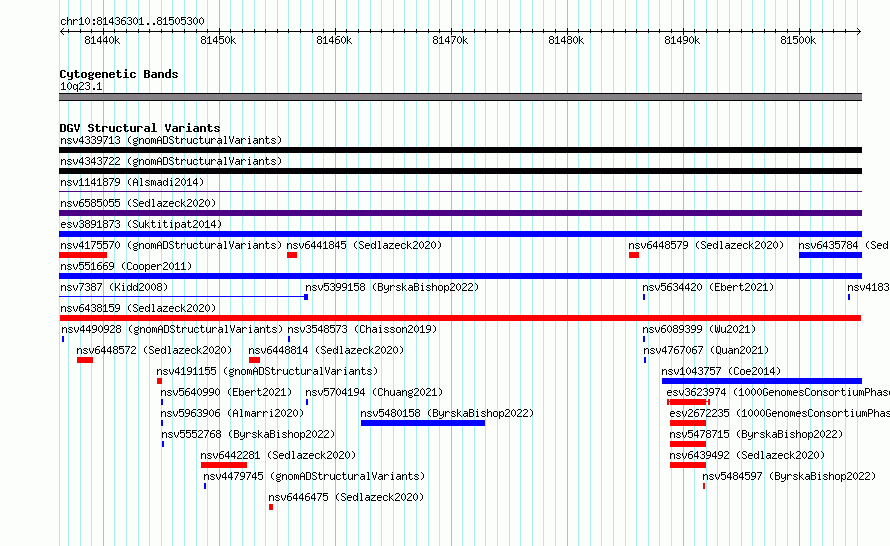Open esv2672235 1000Genomes variant label
The height and width of the screenshot is (546, 890).
coord(779,413)
